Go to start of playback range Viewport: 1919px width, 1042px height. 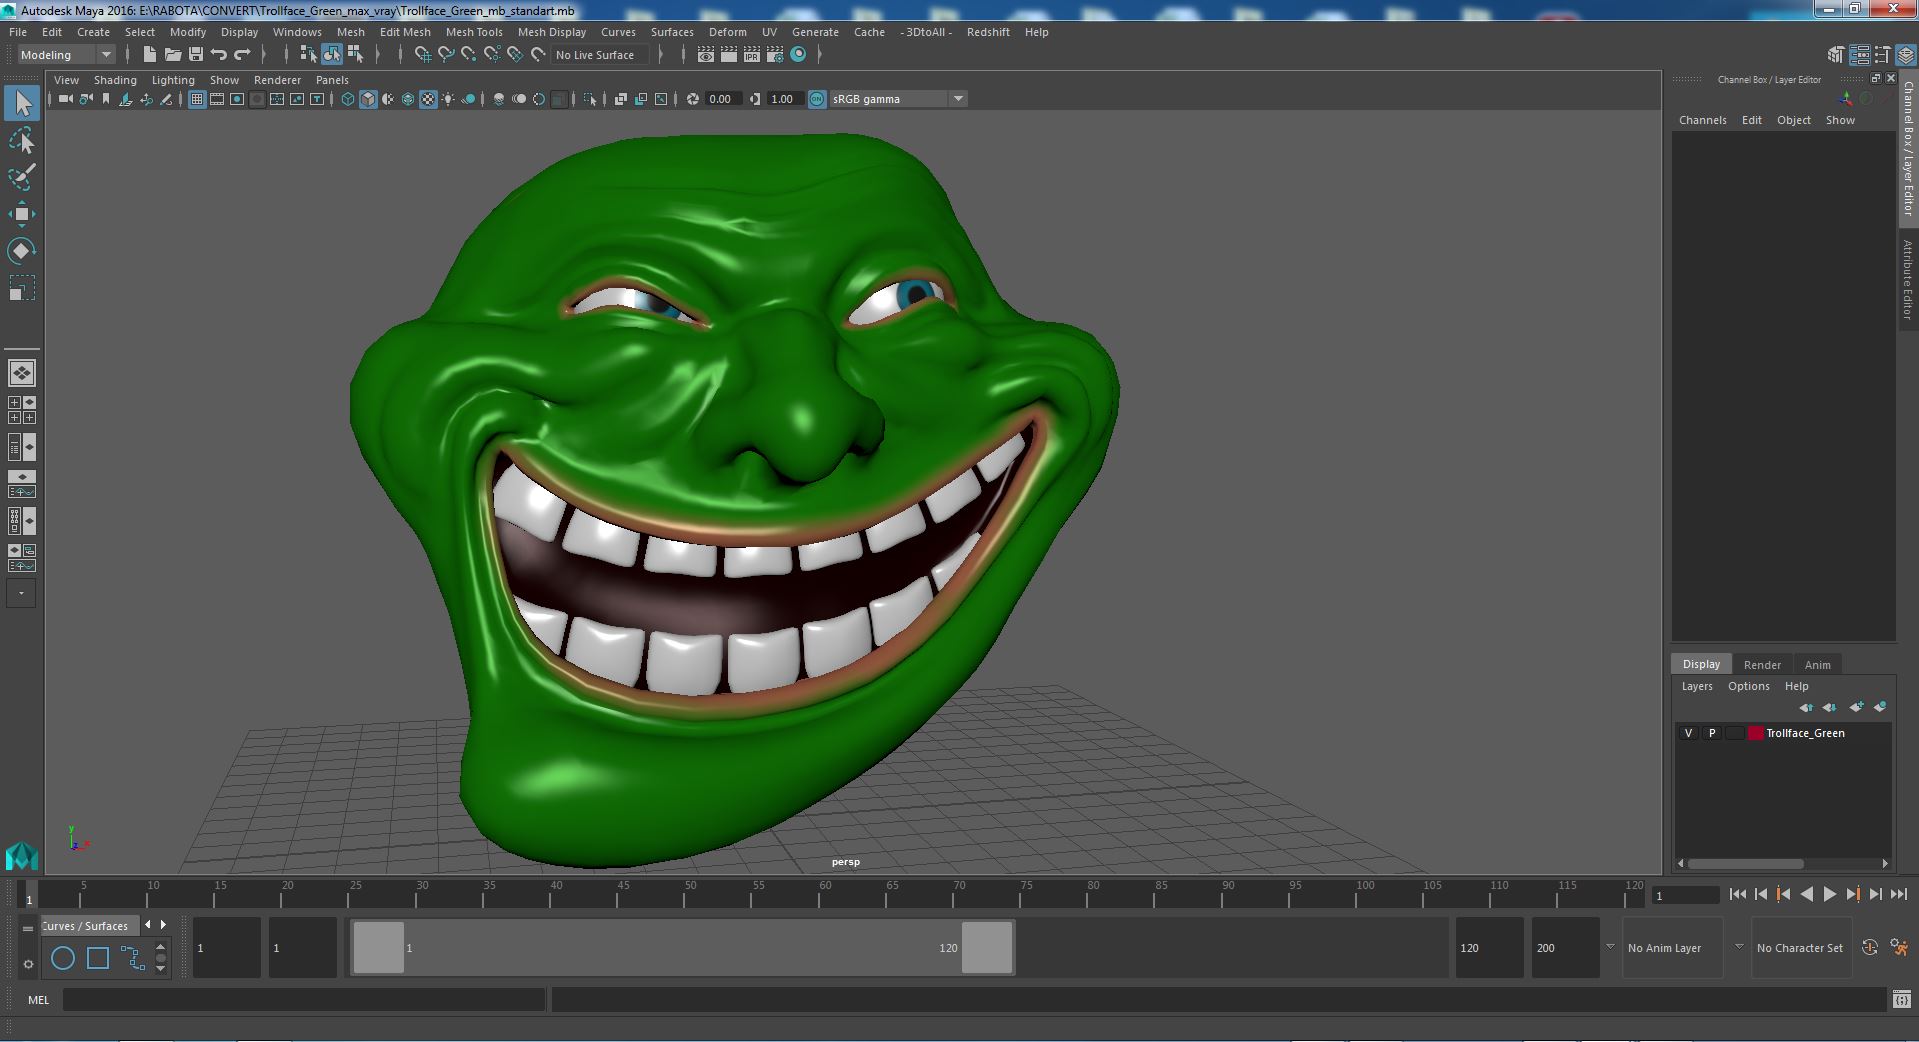[1737, 895]
